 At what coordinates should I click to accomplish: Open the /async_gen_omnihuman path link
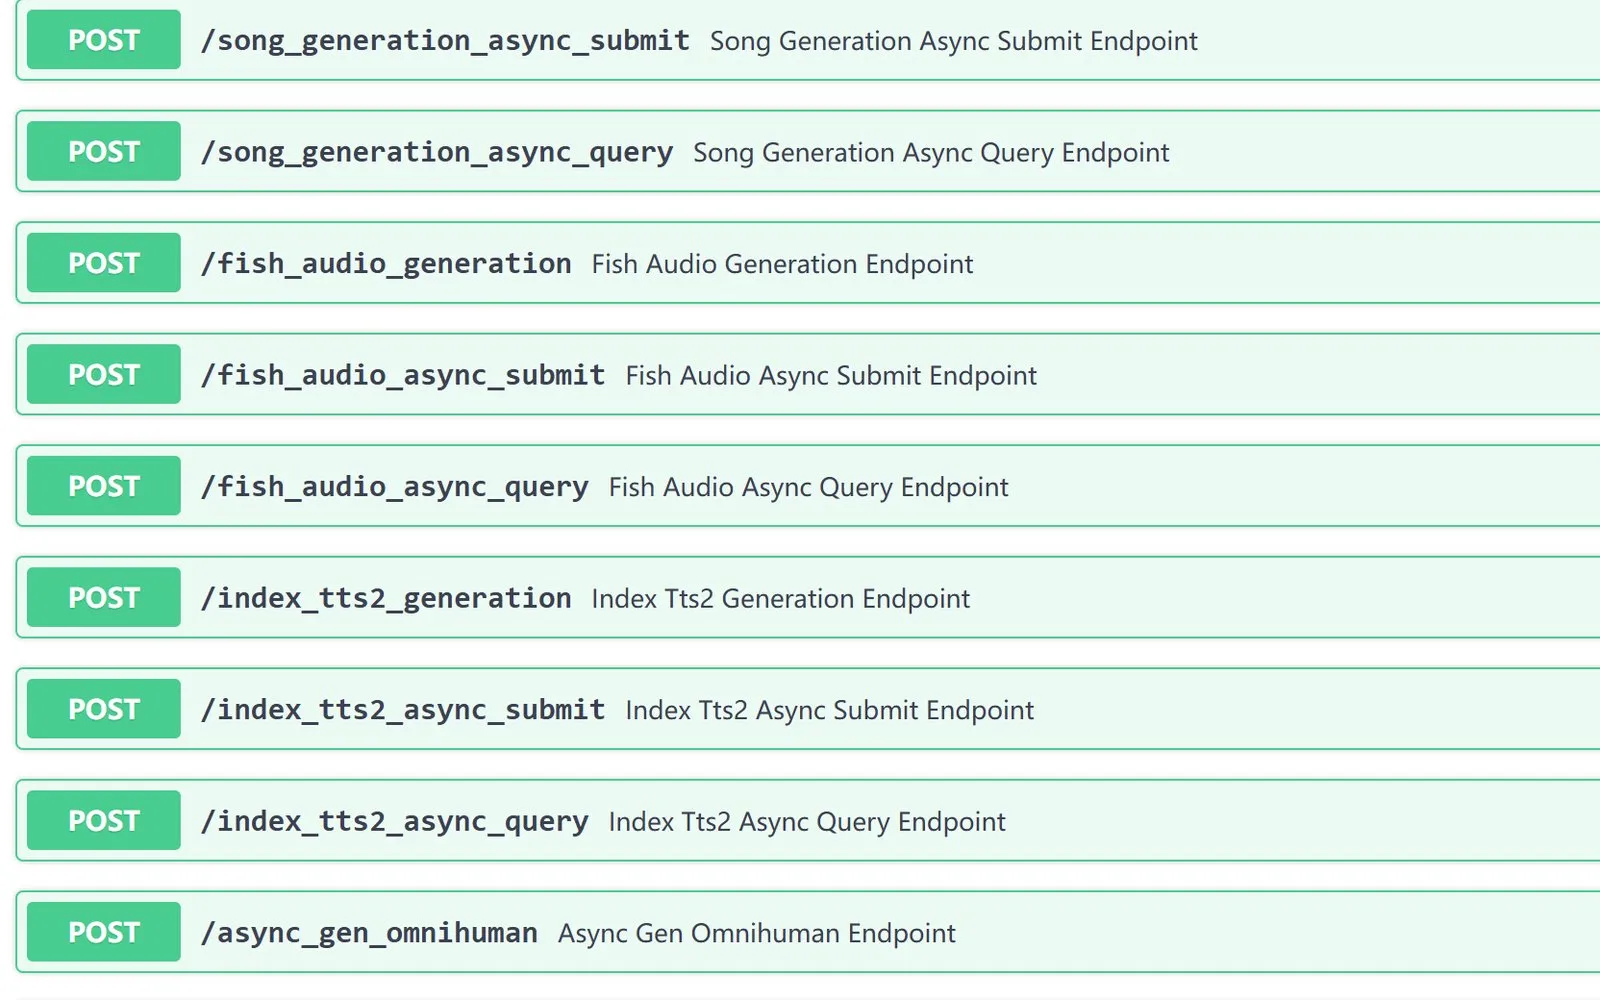pos(369,933)
